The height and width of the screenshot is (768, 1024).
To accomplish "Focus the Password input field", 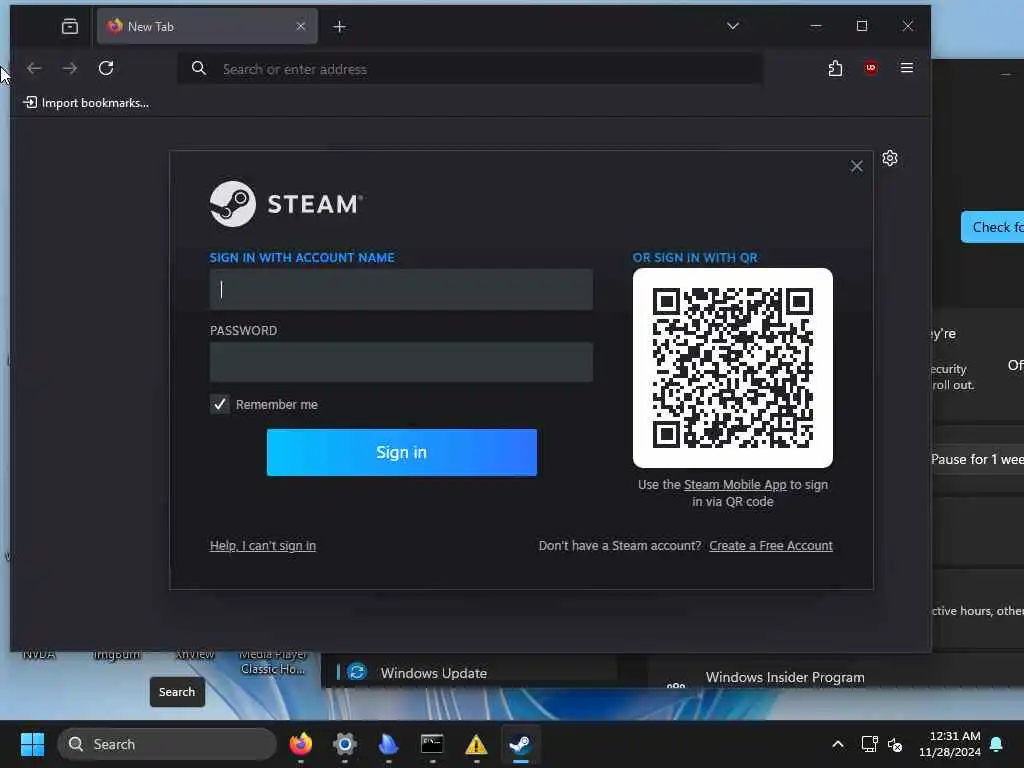I will pos(401,362).
